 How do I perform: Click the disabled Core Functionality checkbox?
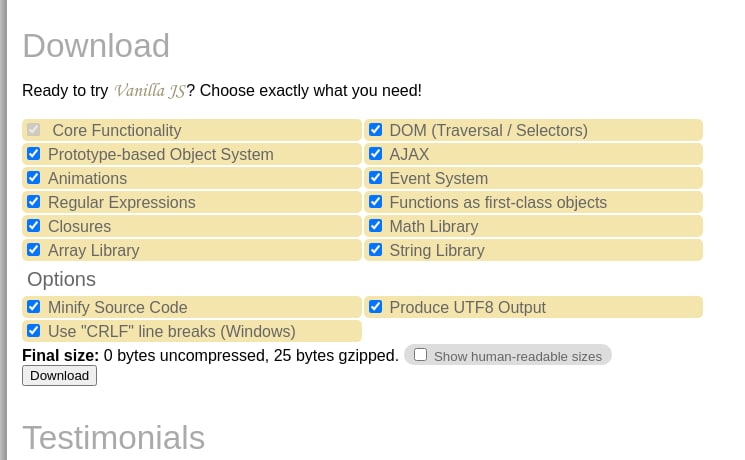(x=34, y=130)
